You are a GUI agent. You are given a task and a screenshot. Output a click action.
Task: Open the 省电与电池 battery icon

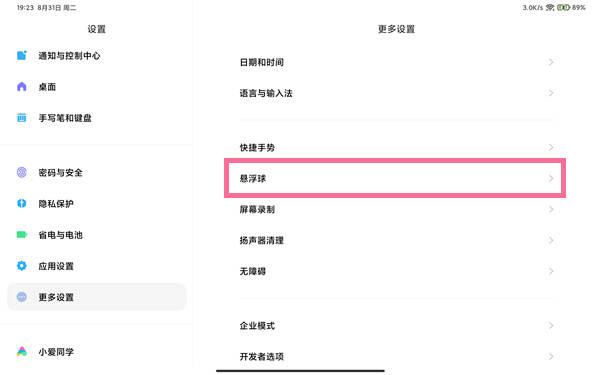point(22,235)
